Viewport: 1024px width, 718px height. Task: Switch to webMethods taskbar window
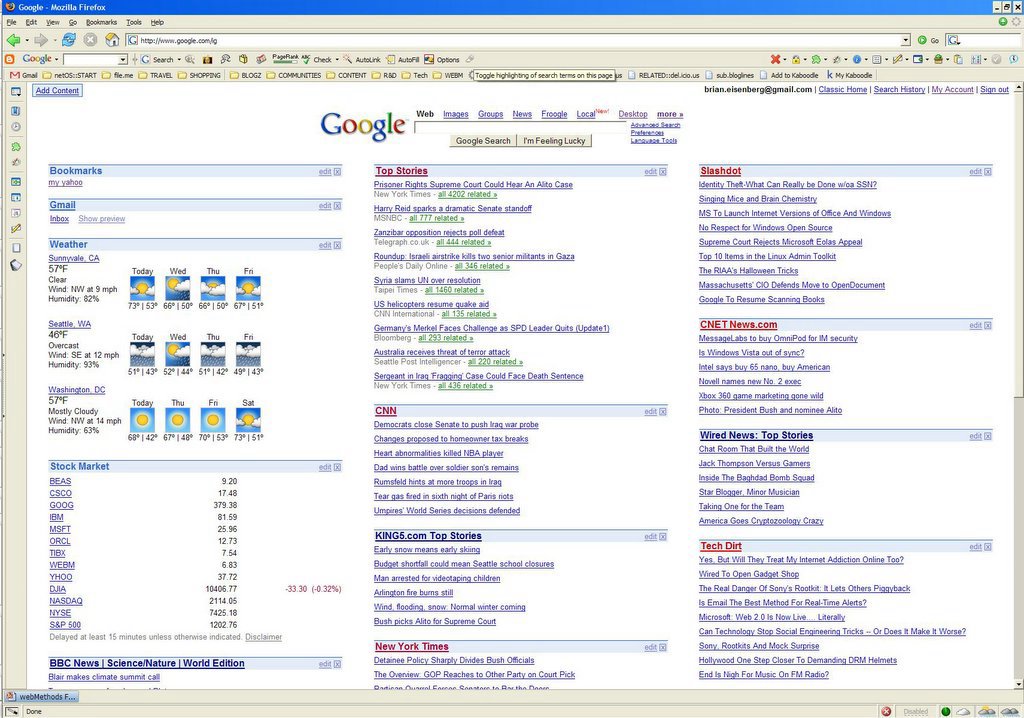click(40, 697)
